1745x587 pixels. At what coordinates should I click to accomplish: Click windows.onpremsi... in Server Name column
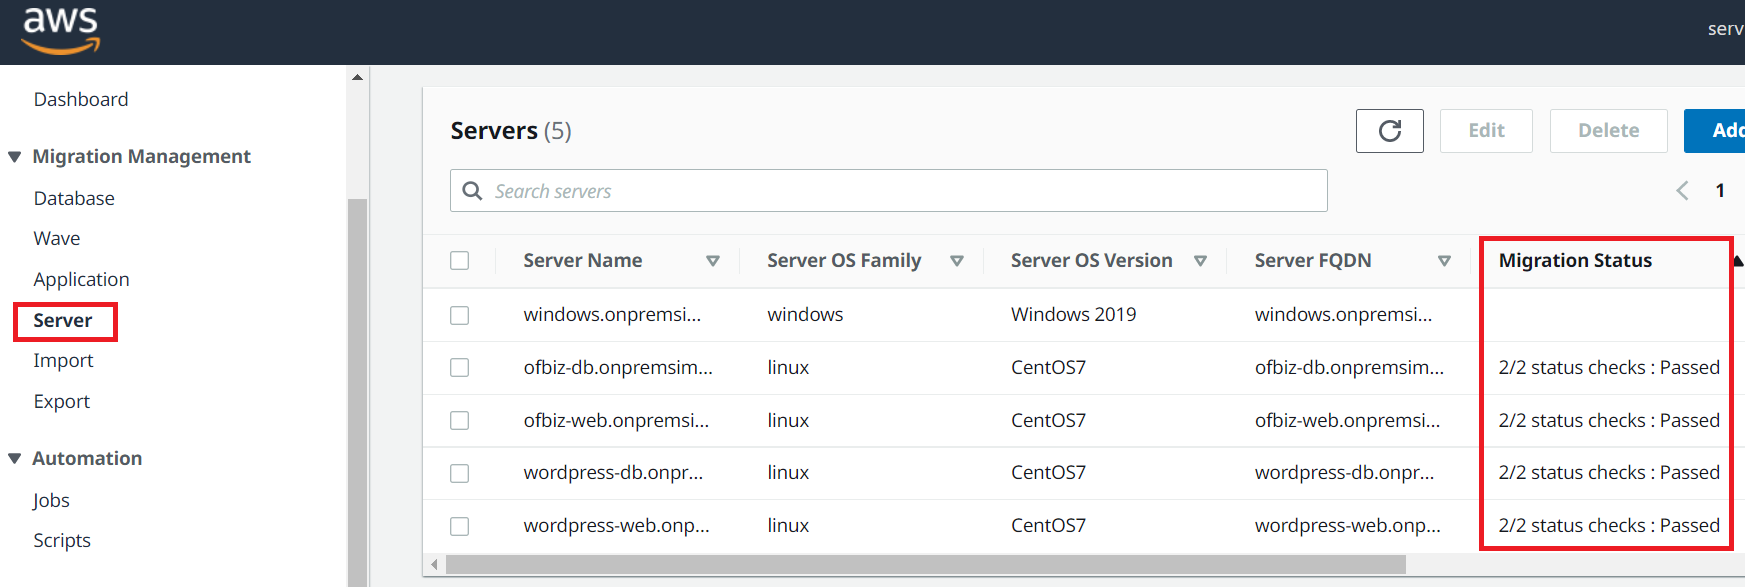click(612, 315)
